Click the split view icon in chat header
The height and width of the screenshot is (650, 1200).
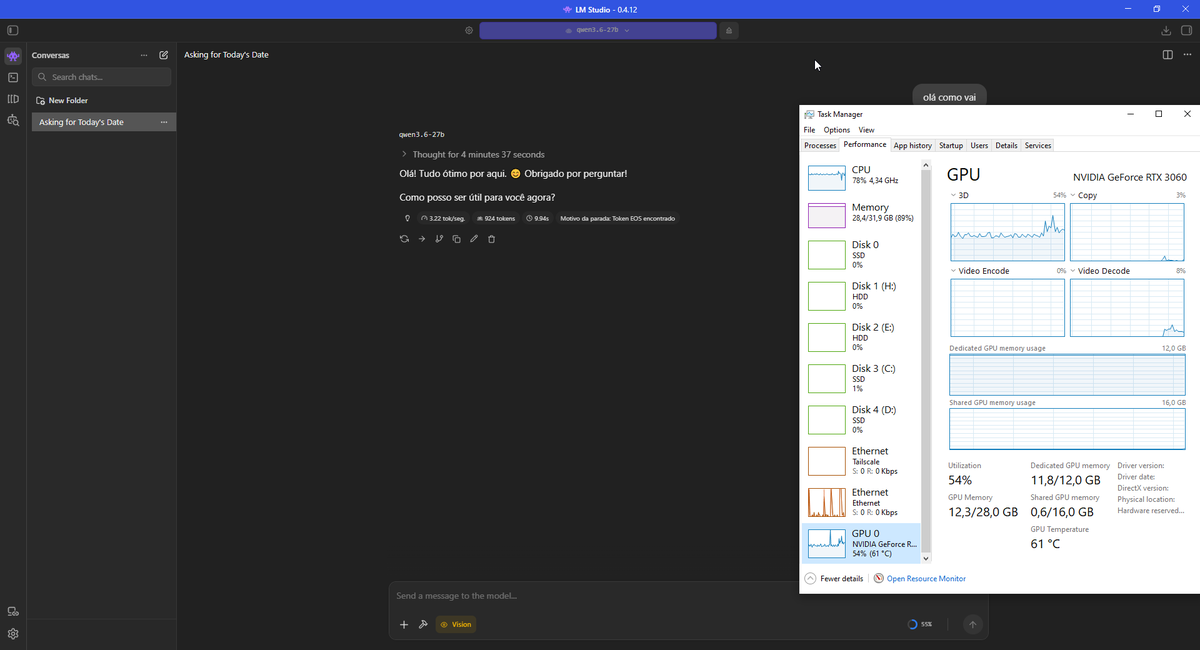coord(1168,55)
